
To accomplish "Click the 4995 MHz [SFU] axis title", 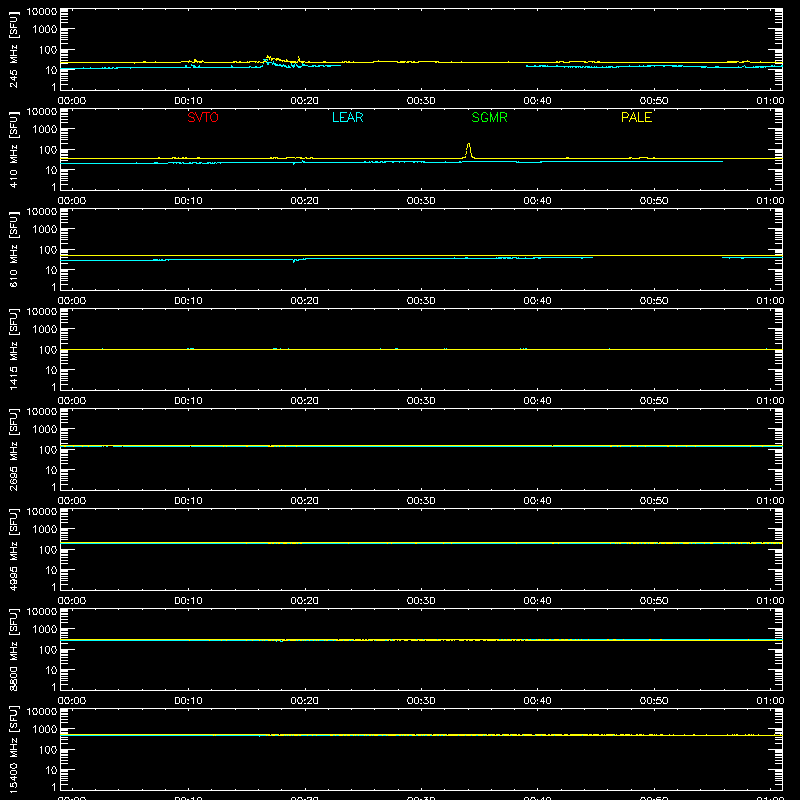I will click(13, 549).
